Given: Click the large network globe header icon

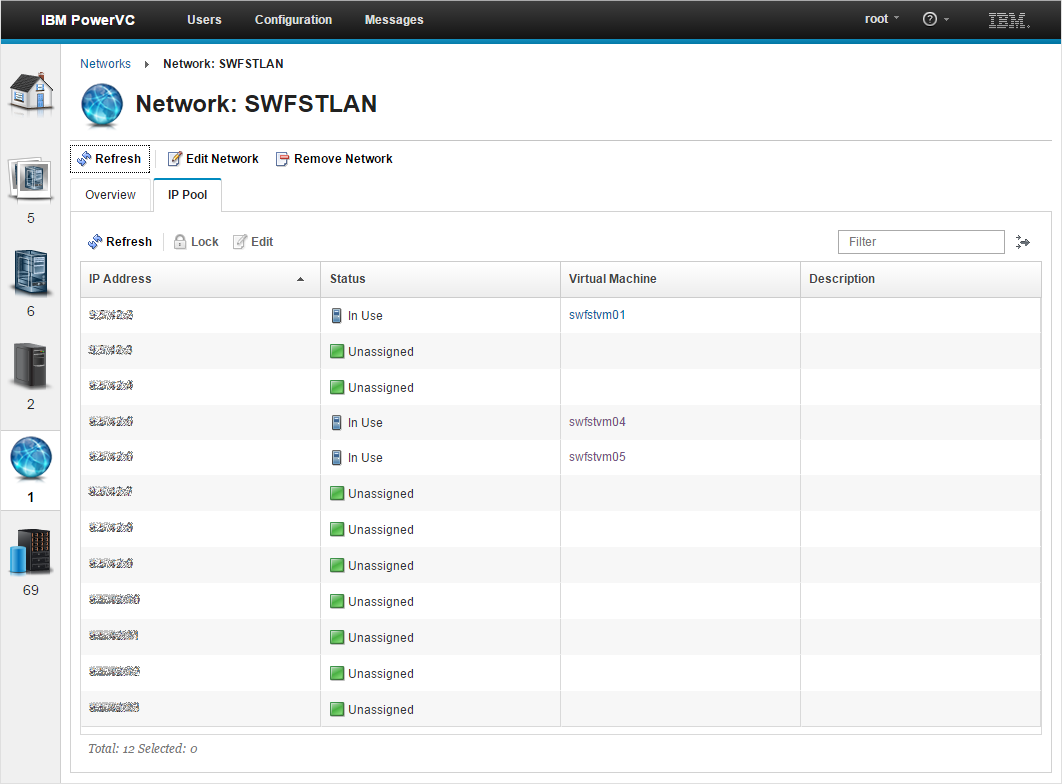Looking at the screenshot, I should coord(102,105).
